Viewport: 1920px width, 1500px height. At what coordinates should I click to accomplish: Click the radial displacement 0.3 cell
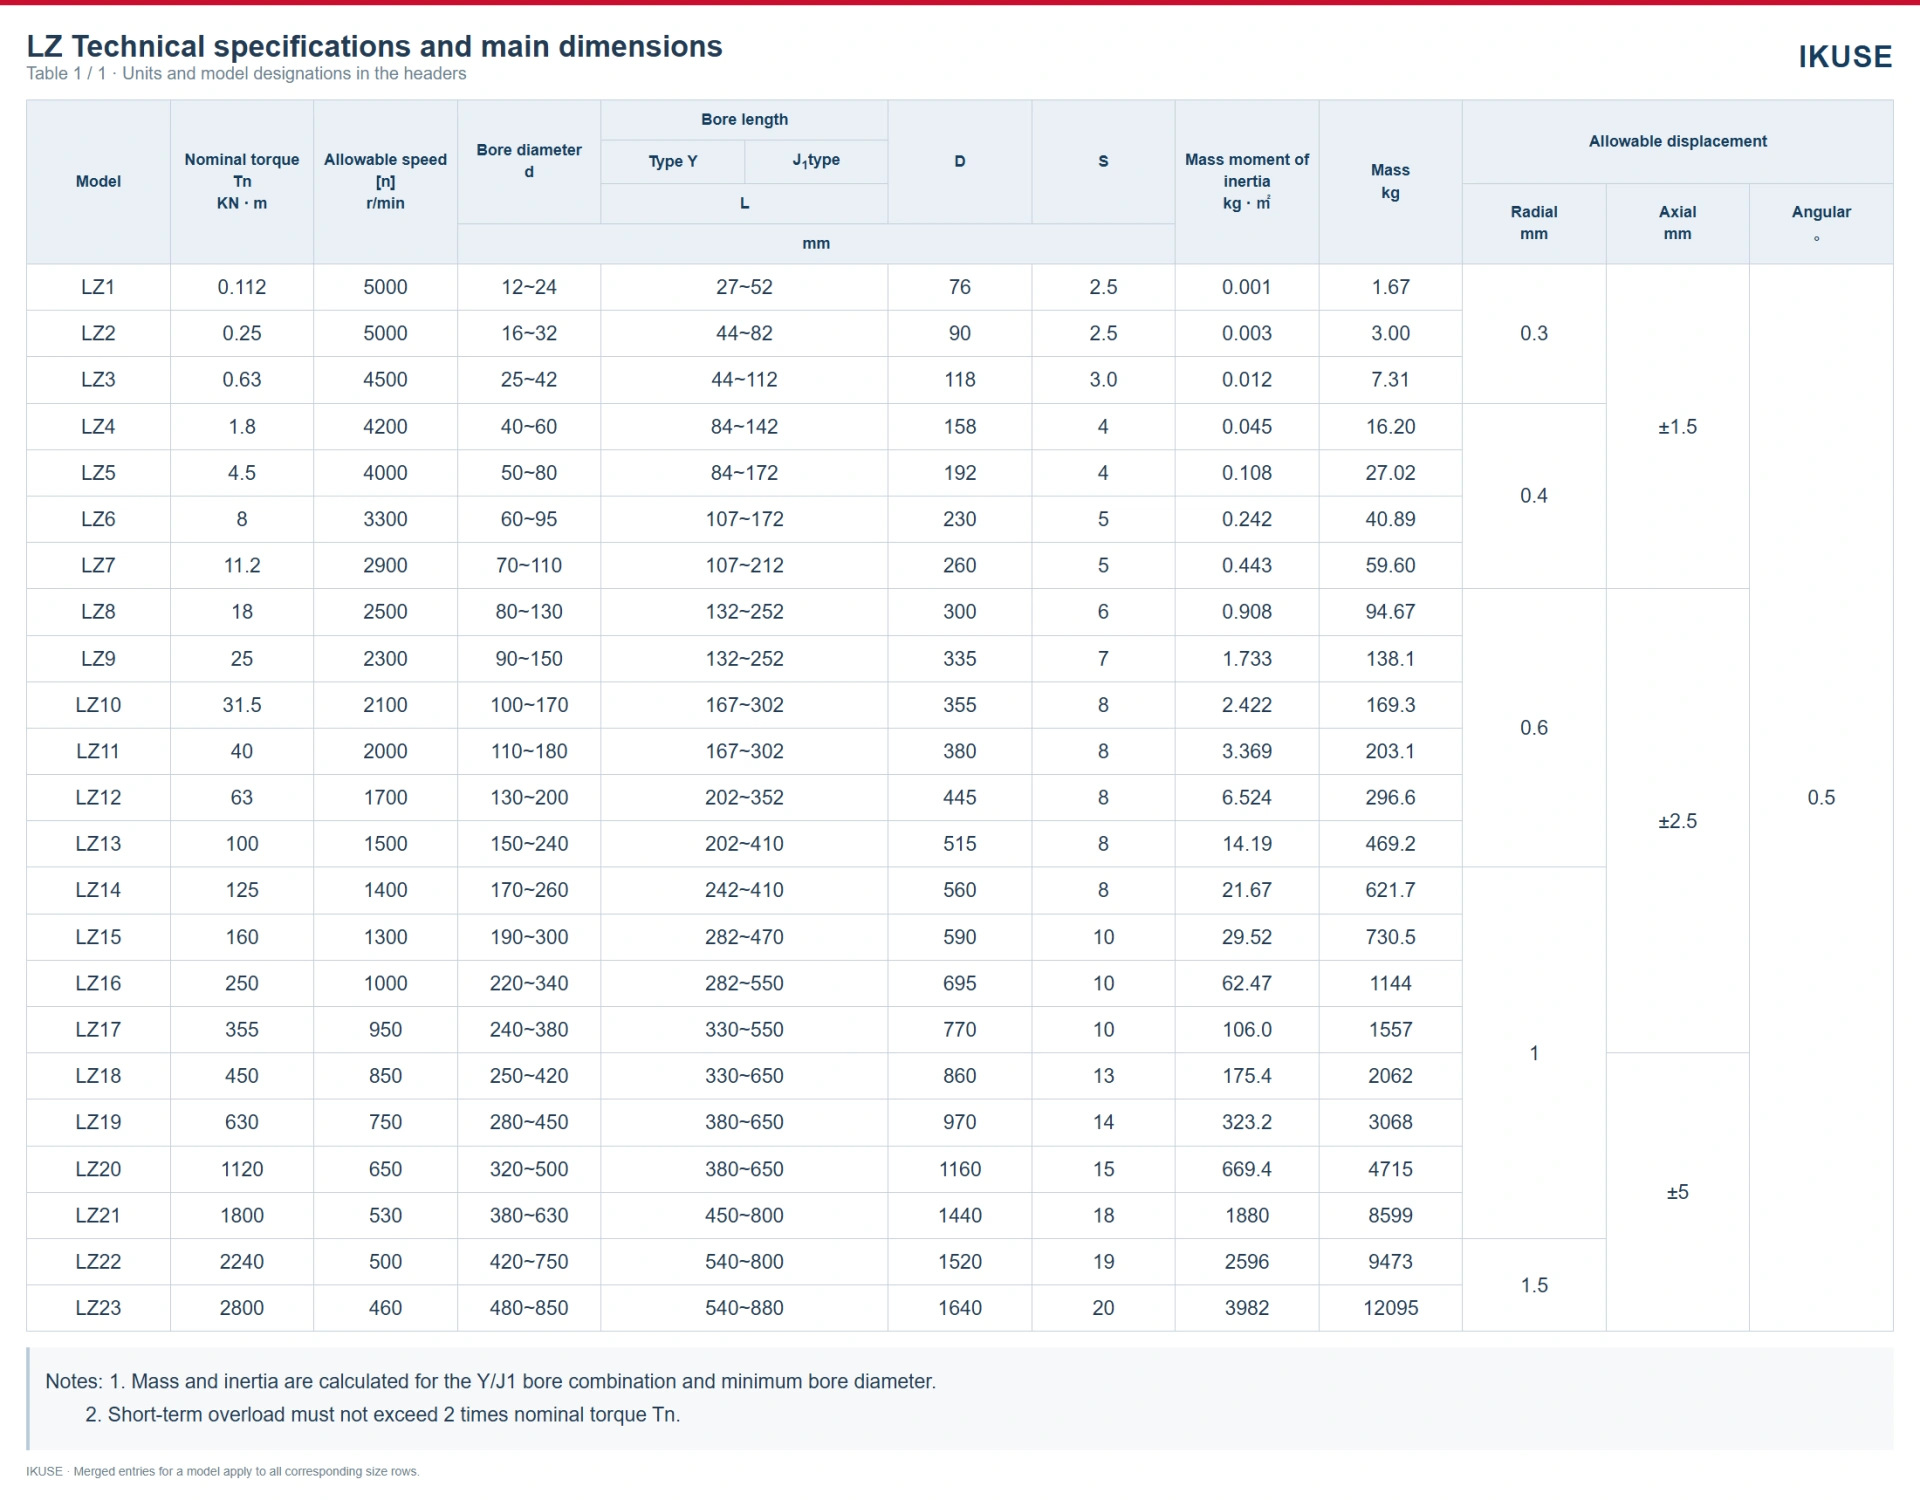pyautogui.click(x=1534, y=334)
